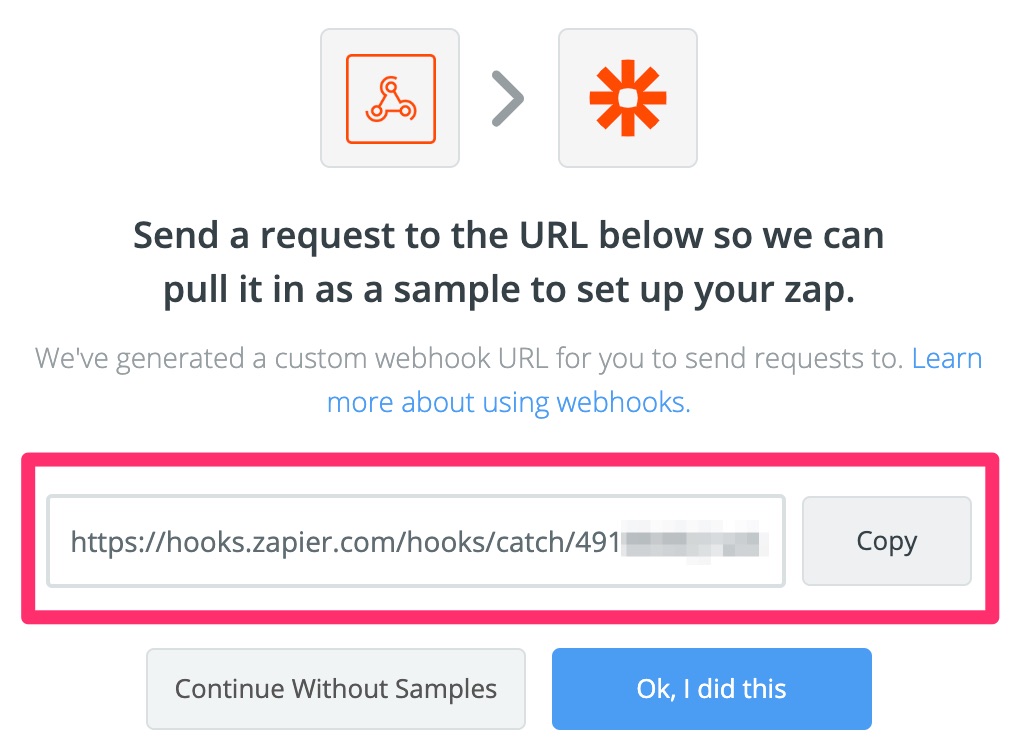Click the Webhooks icon's rounded square tile
The width and height of the screenshot is (1024, 750).
click(x=390, y=97)
